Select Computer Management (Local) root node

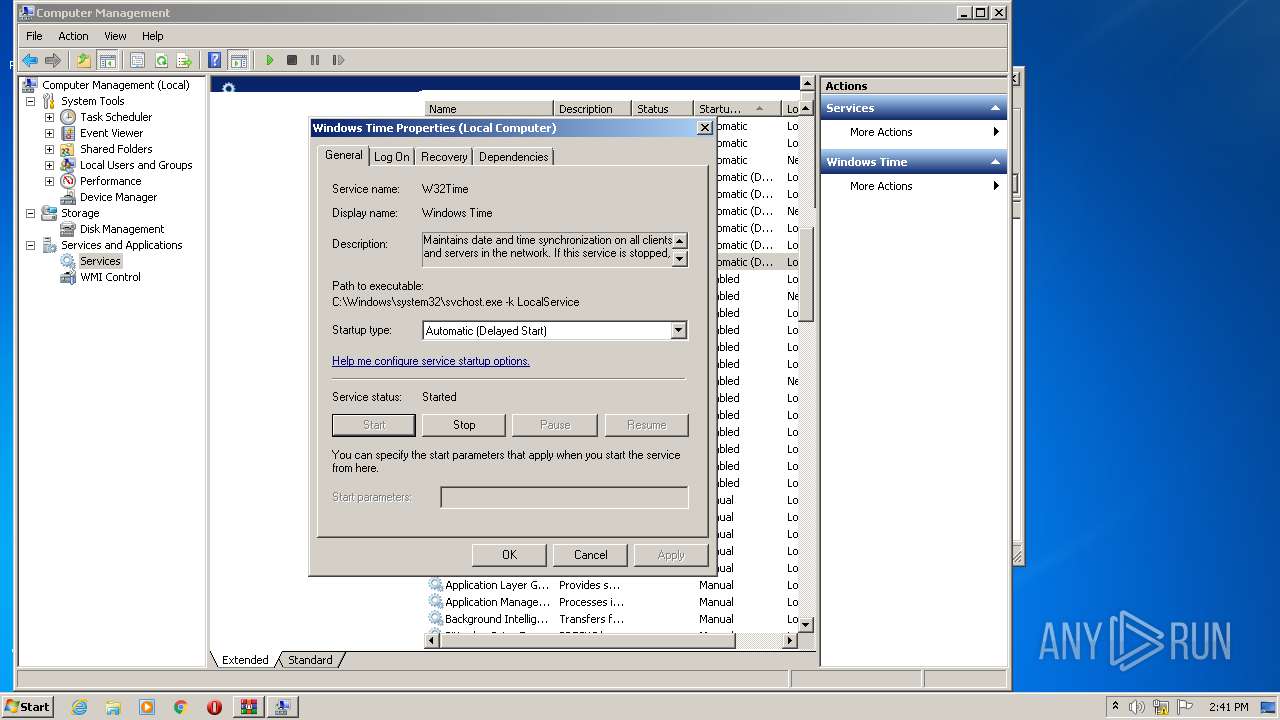coord(115,85)
